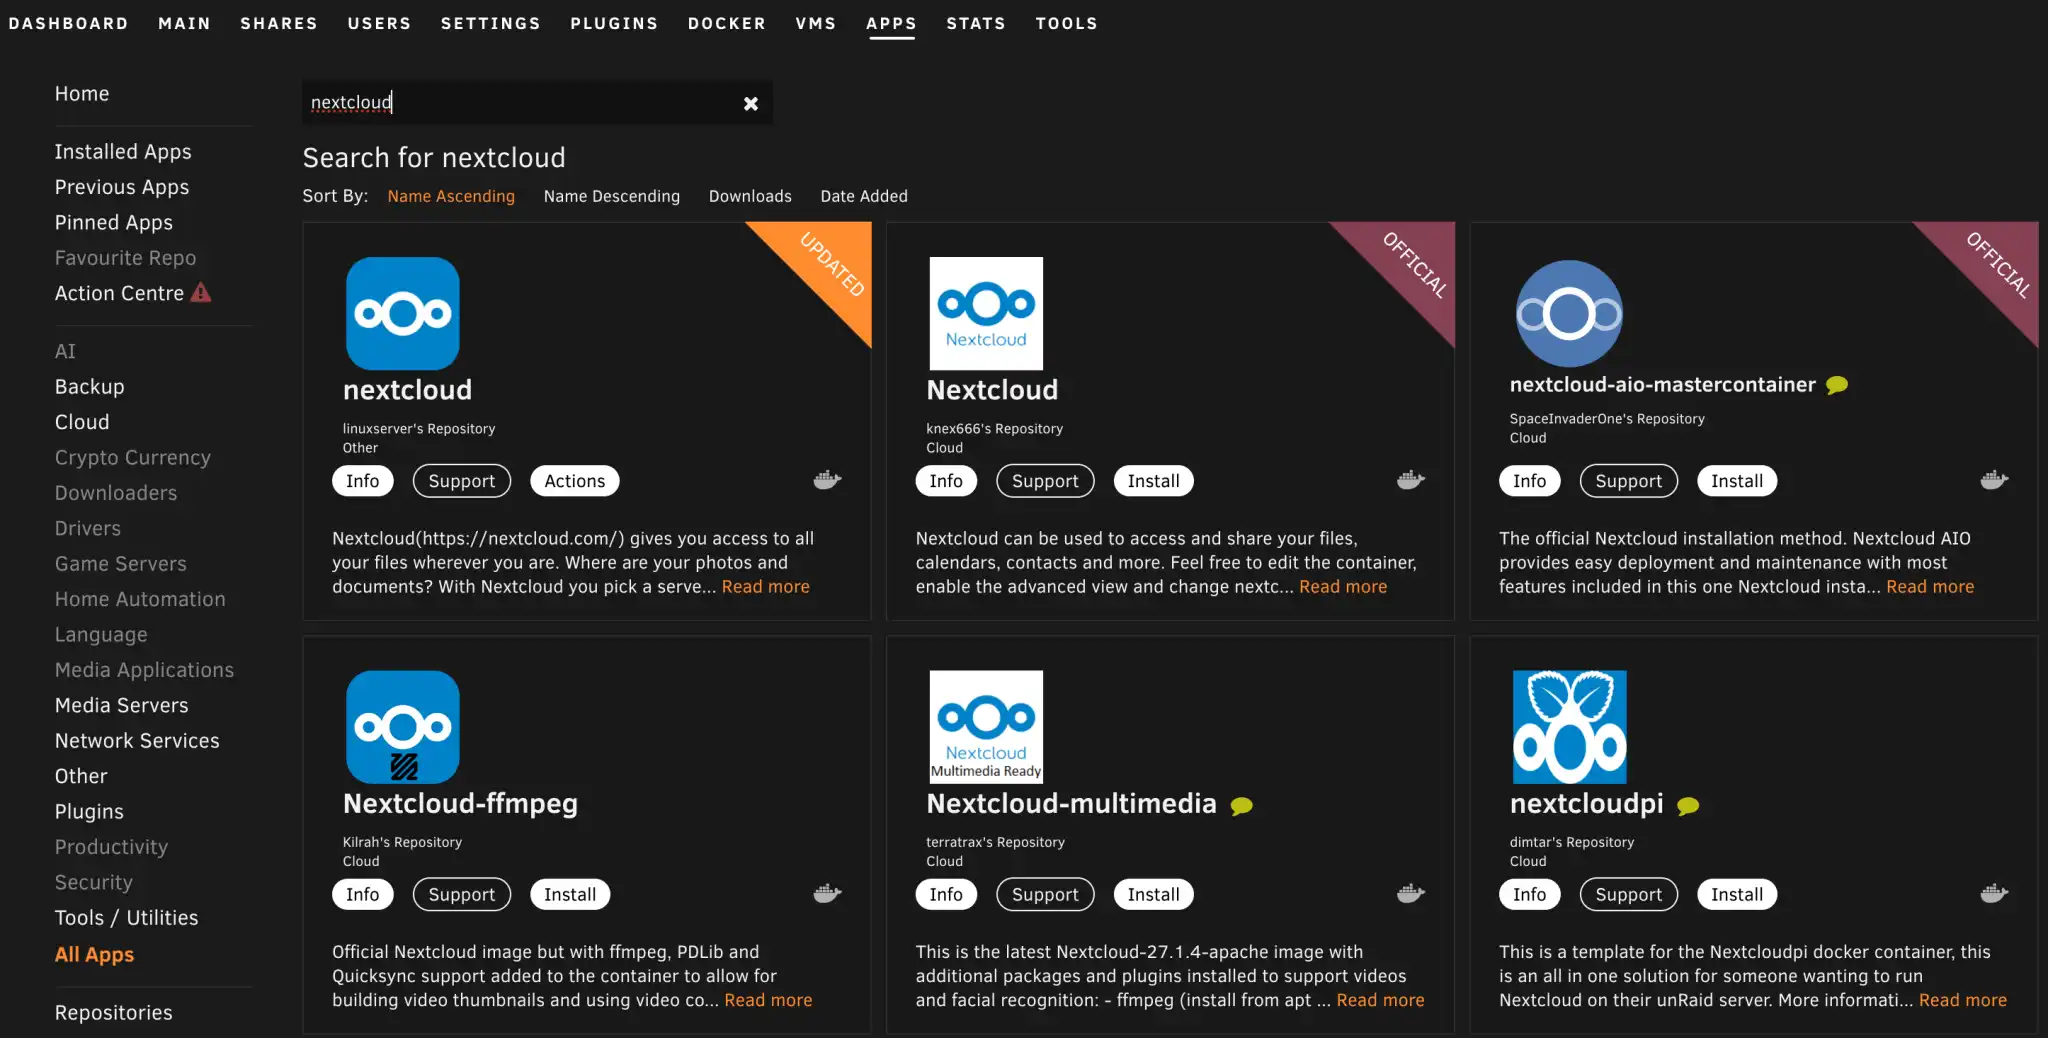Sort results by Downloads
2048x1038 pixels.
click(750, 196)
